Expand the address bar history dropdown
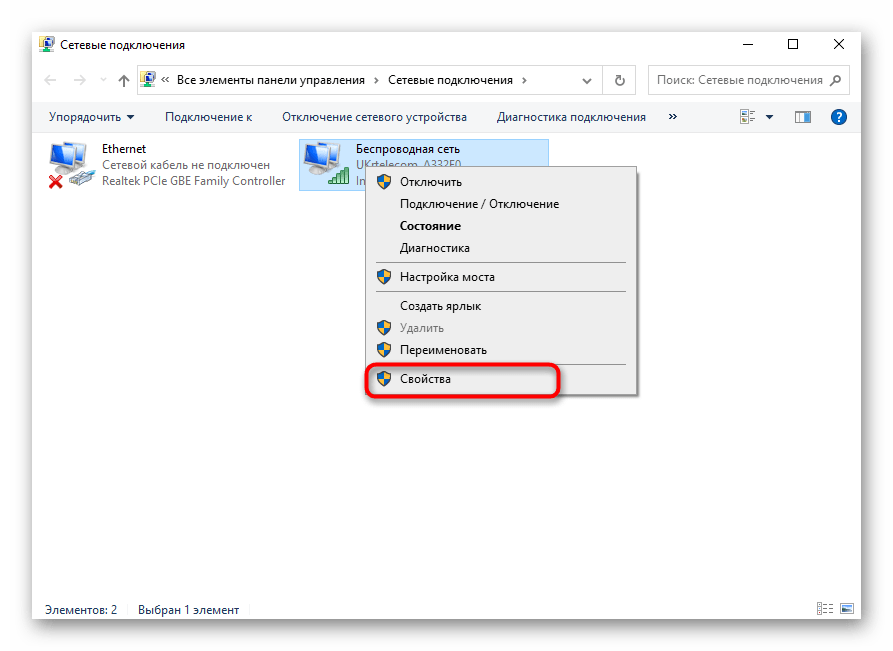Screen dimensions: 893x651 [x=589, y=81]
